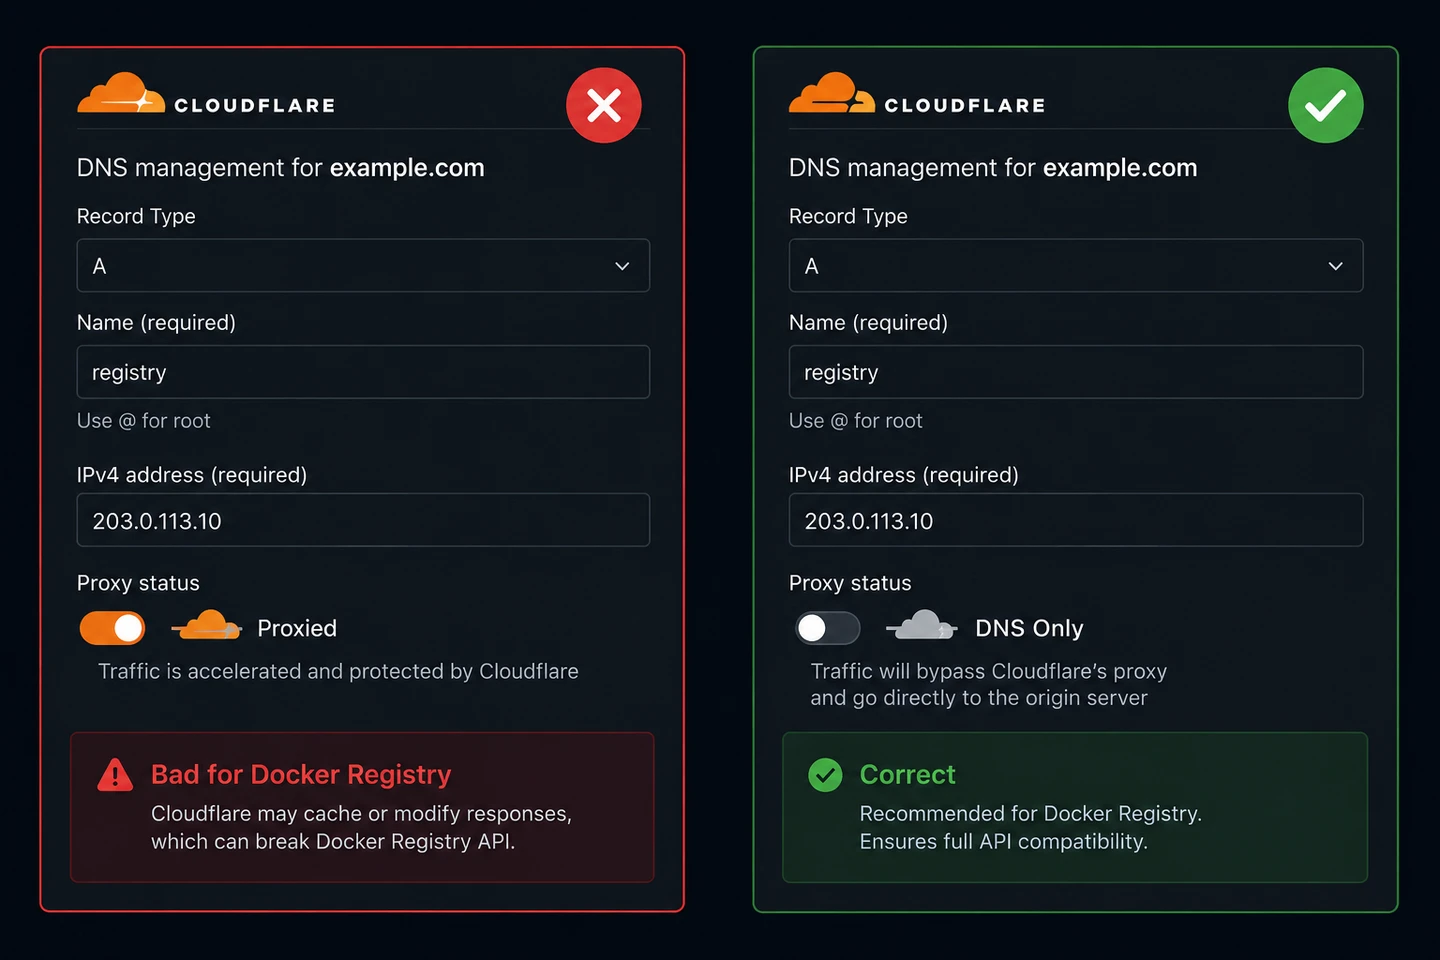Image resolution: width=1440 pixels, height=960 pixels.
Task: Click the chevron arrow of left Record Type
Action: point(622,266)
